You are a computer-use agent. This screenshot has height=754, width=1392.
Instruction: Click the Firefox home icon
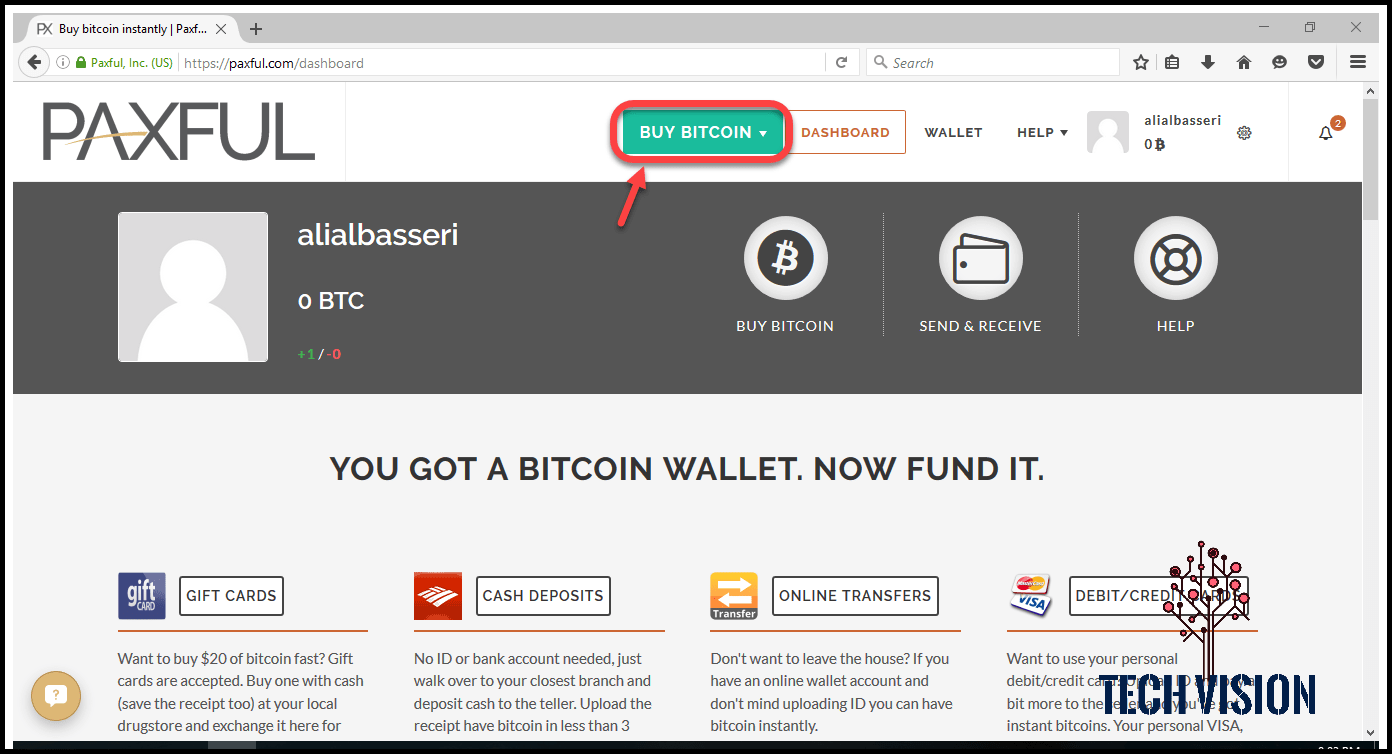pos(1244,62)
